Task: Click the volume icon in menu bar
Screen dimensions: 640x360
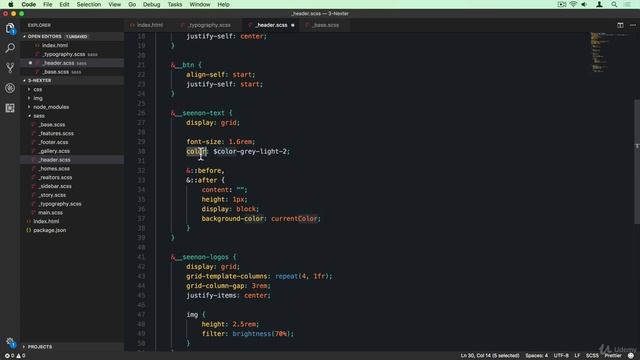Action: pos(584,4)
